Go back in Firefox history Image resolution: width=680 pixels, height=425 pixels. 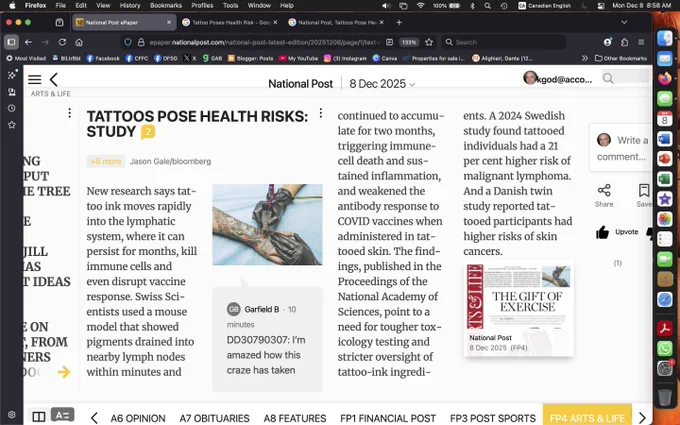coord(29,42)
